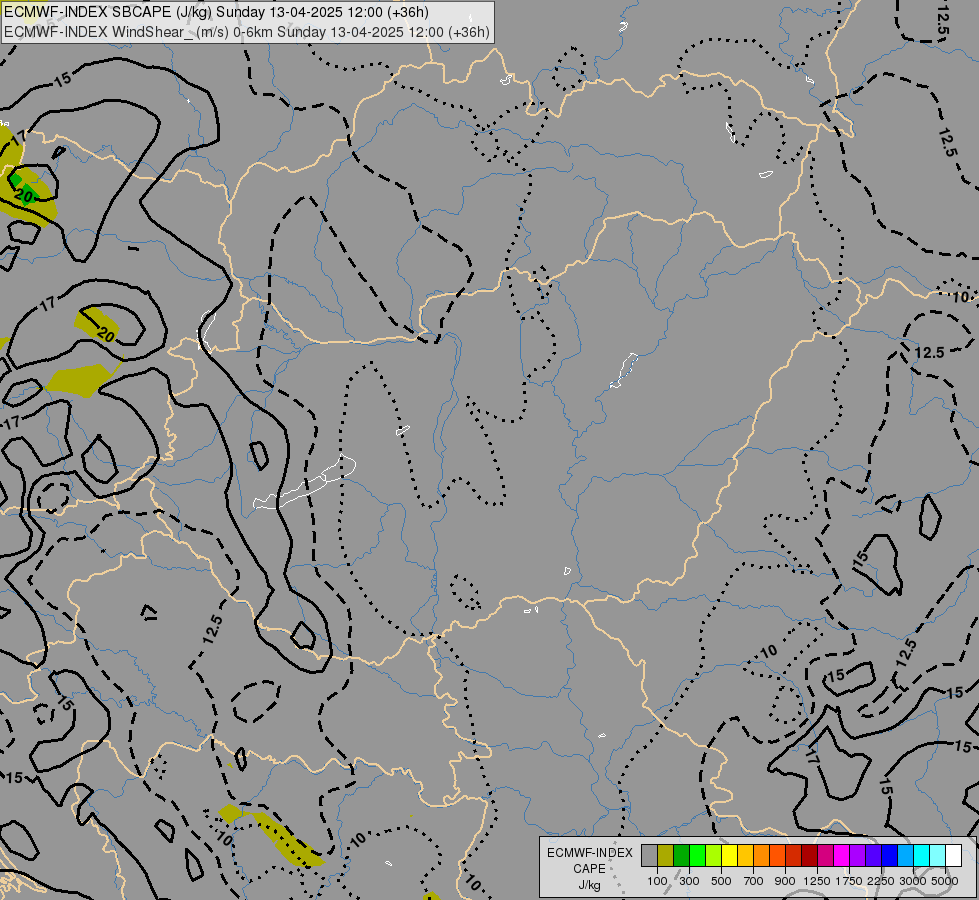Screen dimensions: 979x900
Task: Click the legend value 5000
Action: coord(945,881)
